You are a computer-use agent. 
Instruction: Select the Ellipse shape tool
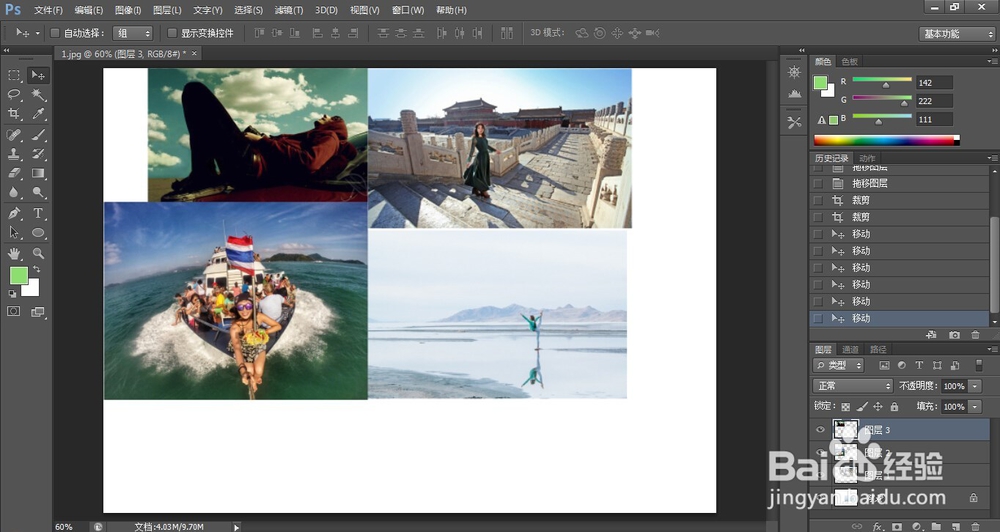(x=38, y=232)
